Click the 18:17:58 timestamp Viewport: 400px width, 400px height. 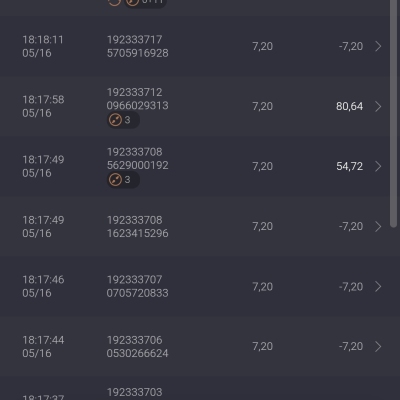click(x=43, y=100)
